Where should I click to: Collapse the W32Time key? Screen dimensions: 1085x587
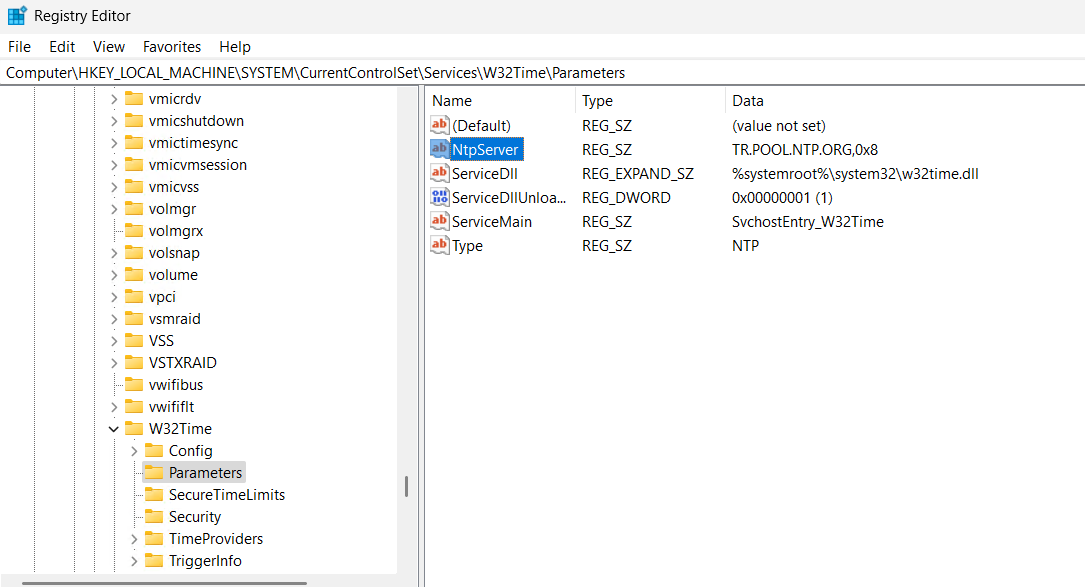pos(113,428)
